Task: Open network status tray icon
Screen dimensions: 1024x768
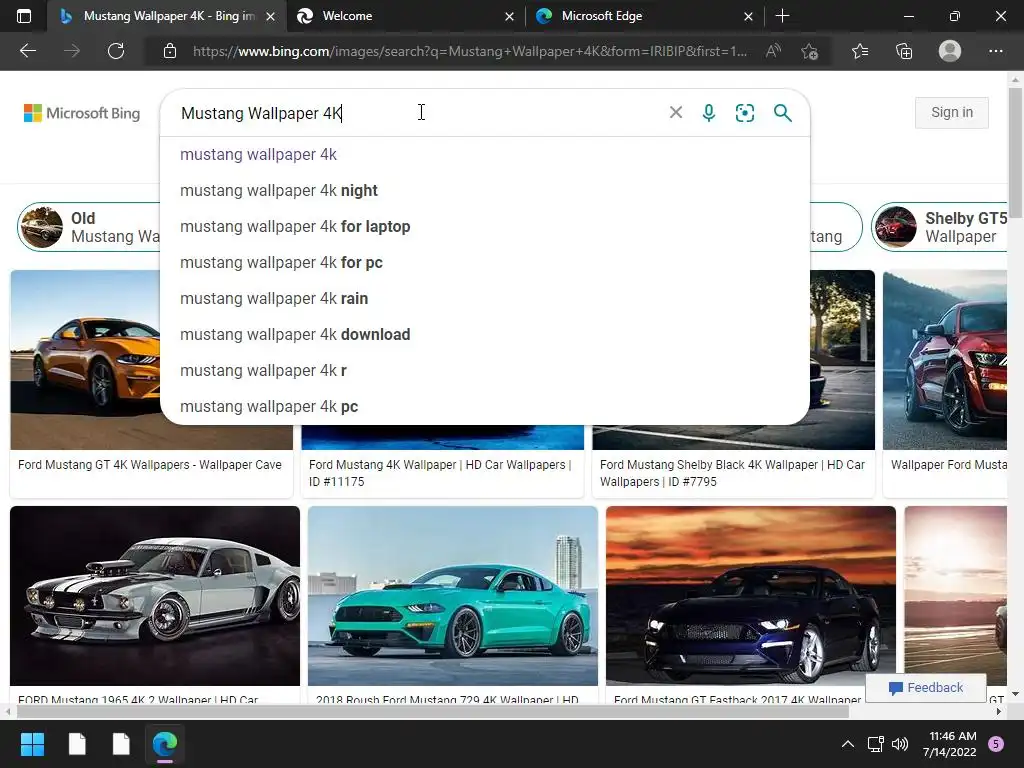Action: click(875, 744)
